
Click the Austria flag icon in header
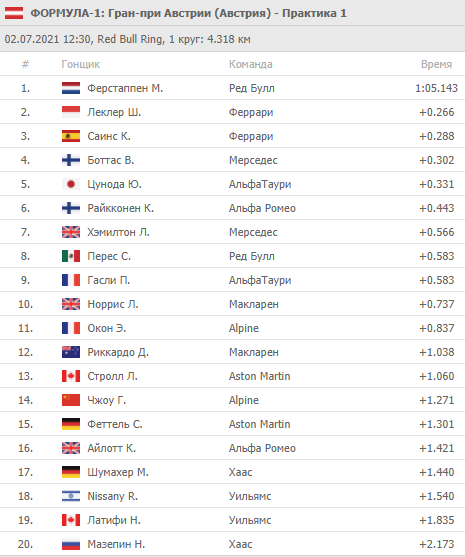[x=14, y=13]
